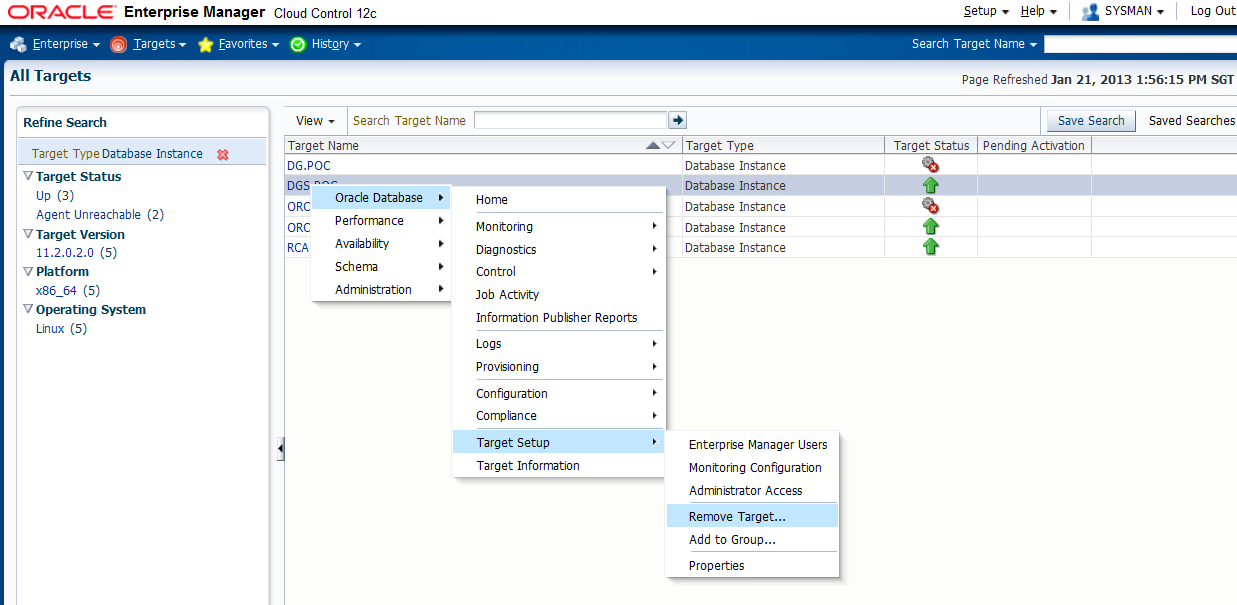Open the Diagnostics submenu

(559, 250)
